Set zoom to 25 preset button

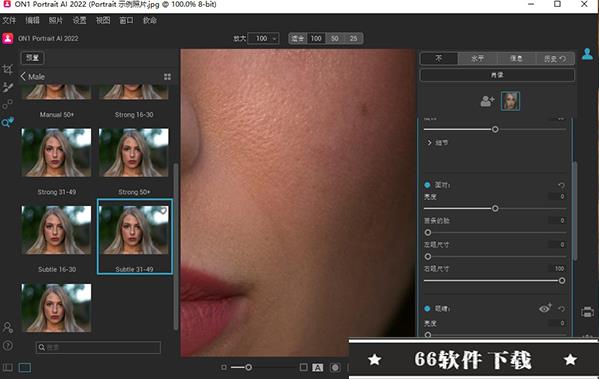coord(353,38)
